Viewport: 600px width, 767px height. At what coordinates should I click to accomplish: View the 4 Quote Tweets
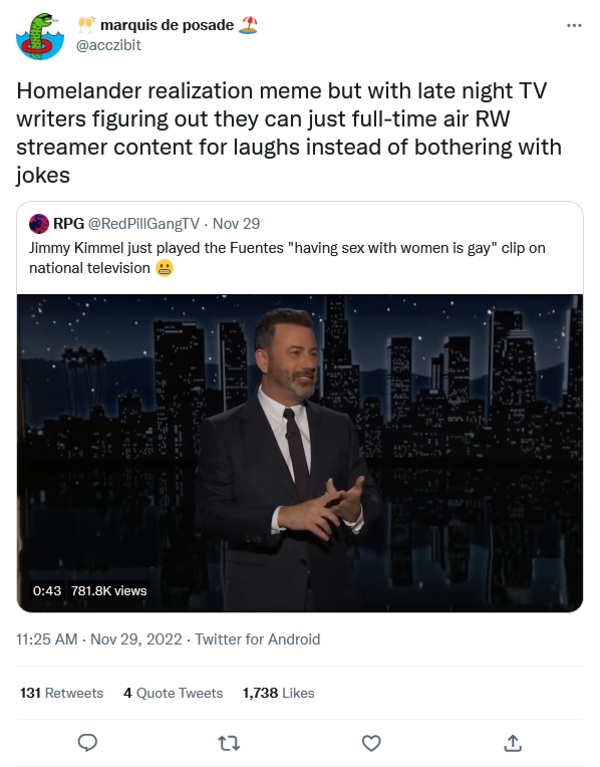(x=173, y=692)
